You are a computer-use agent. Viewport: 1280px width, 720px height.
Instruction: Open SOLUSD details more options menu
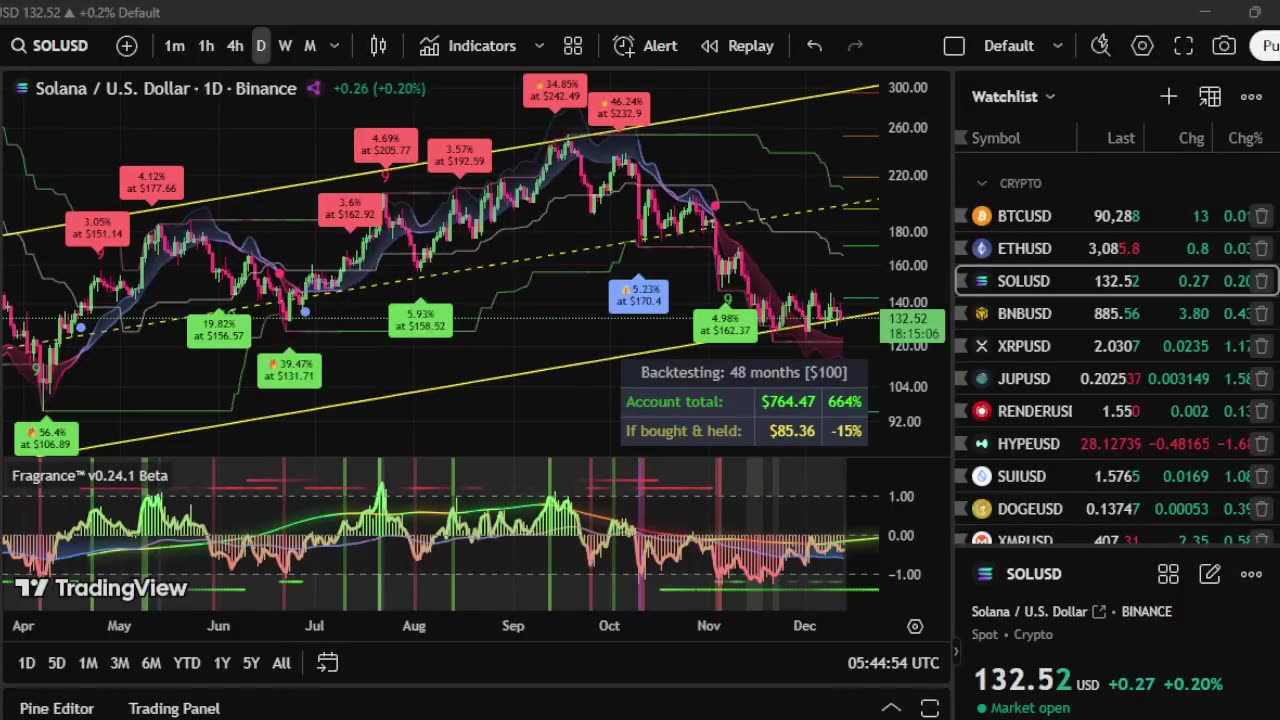click(1251, 574)
